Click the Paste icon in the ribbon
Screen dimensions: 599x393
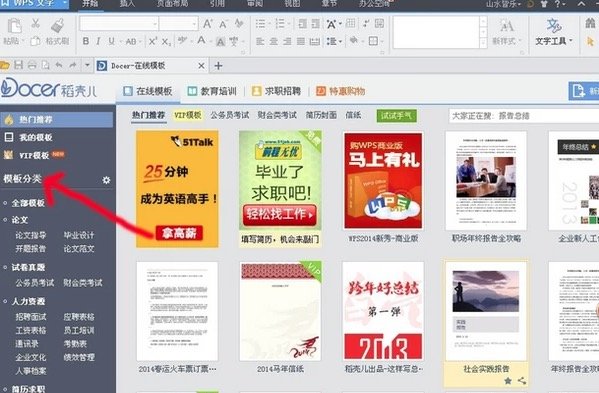15,26
